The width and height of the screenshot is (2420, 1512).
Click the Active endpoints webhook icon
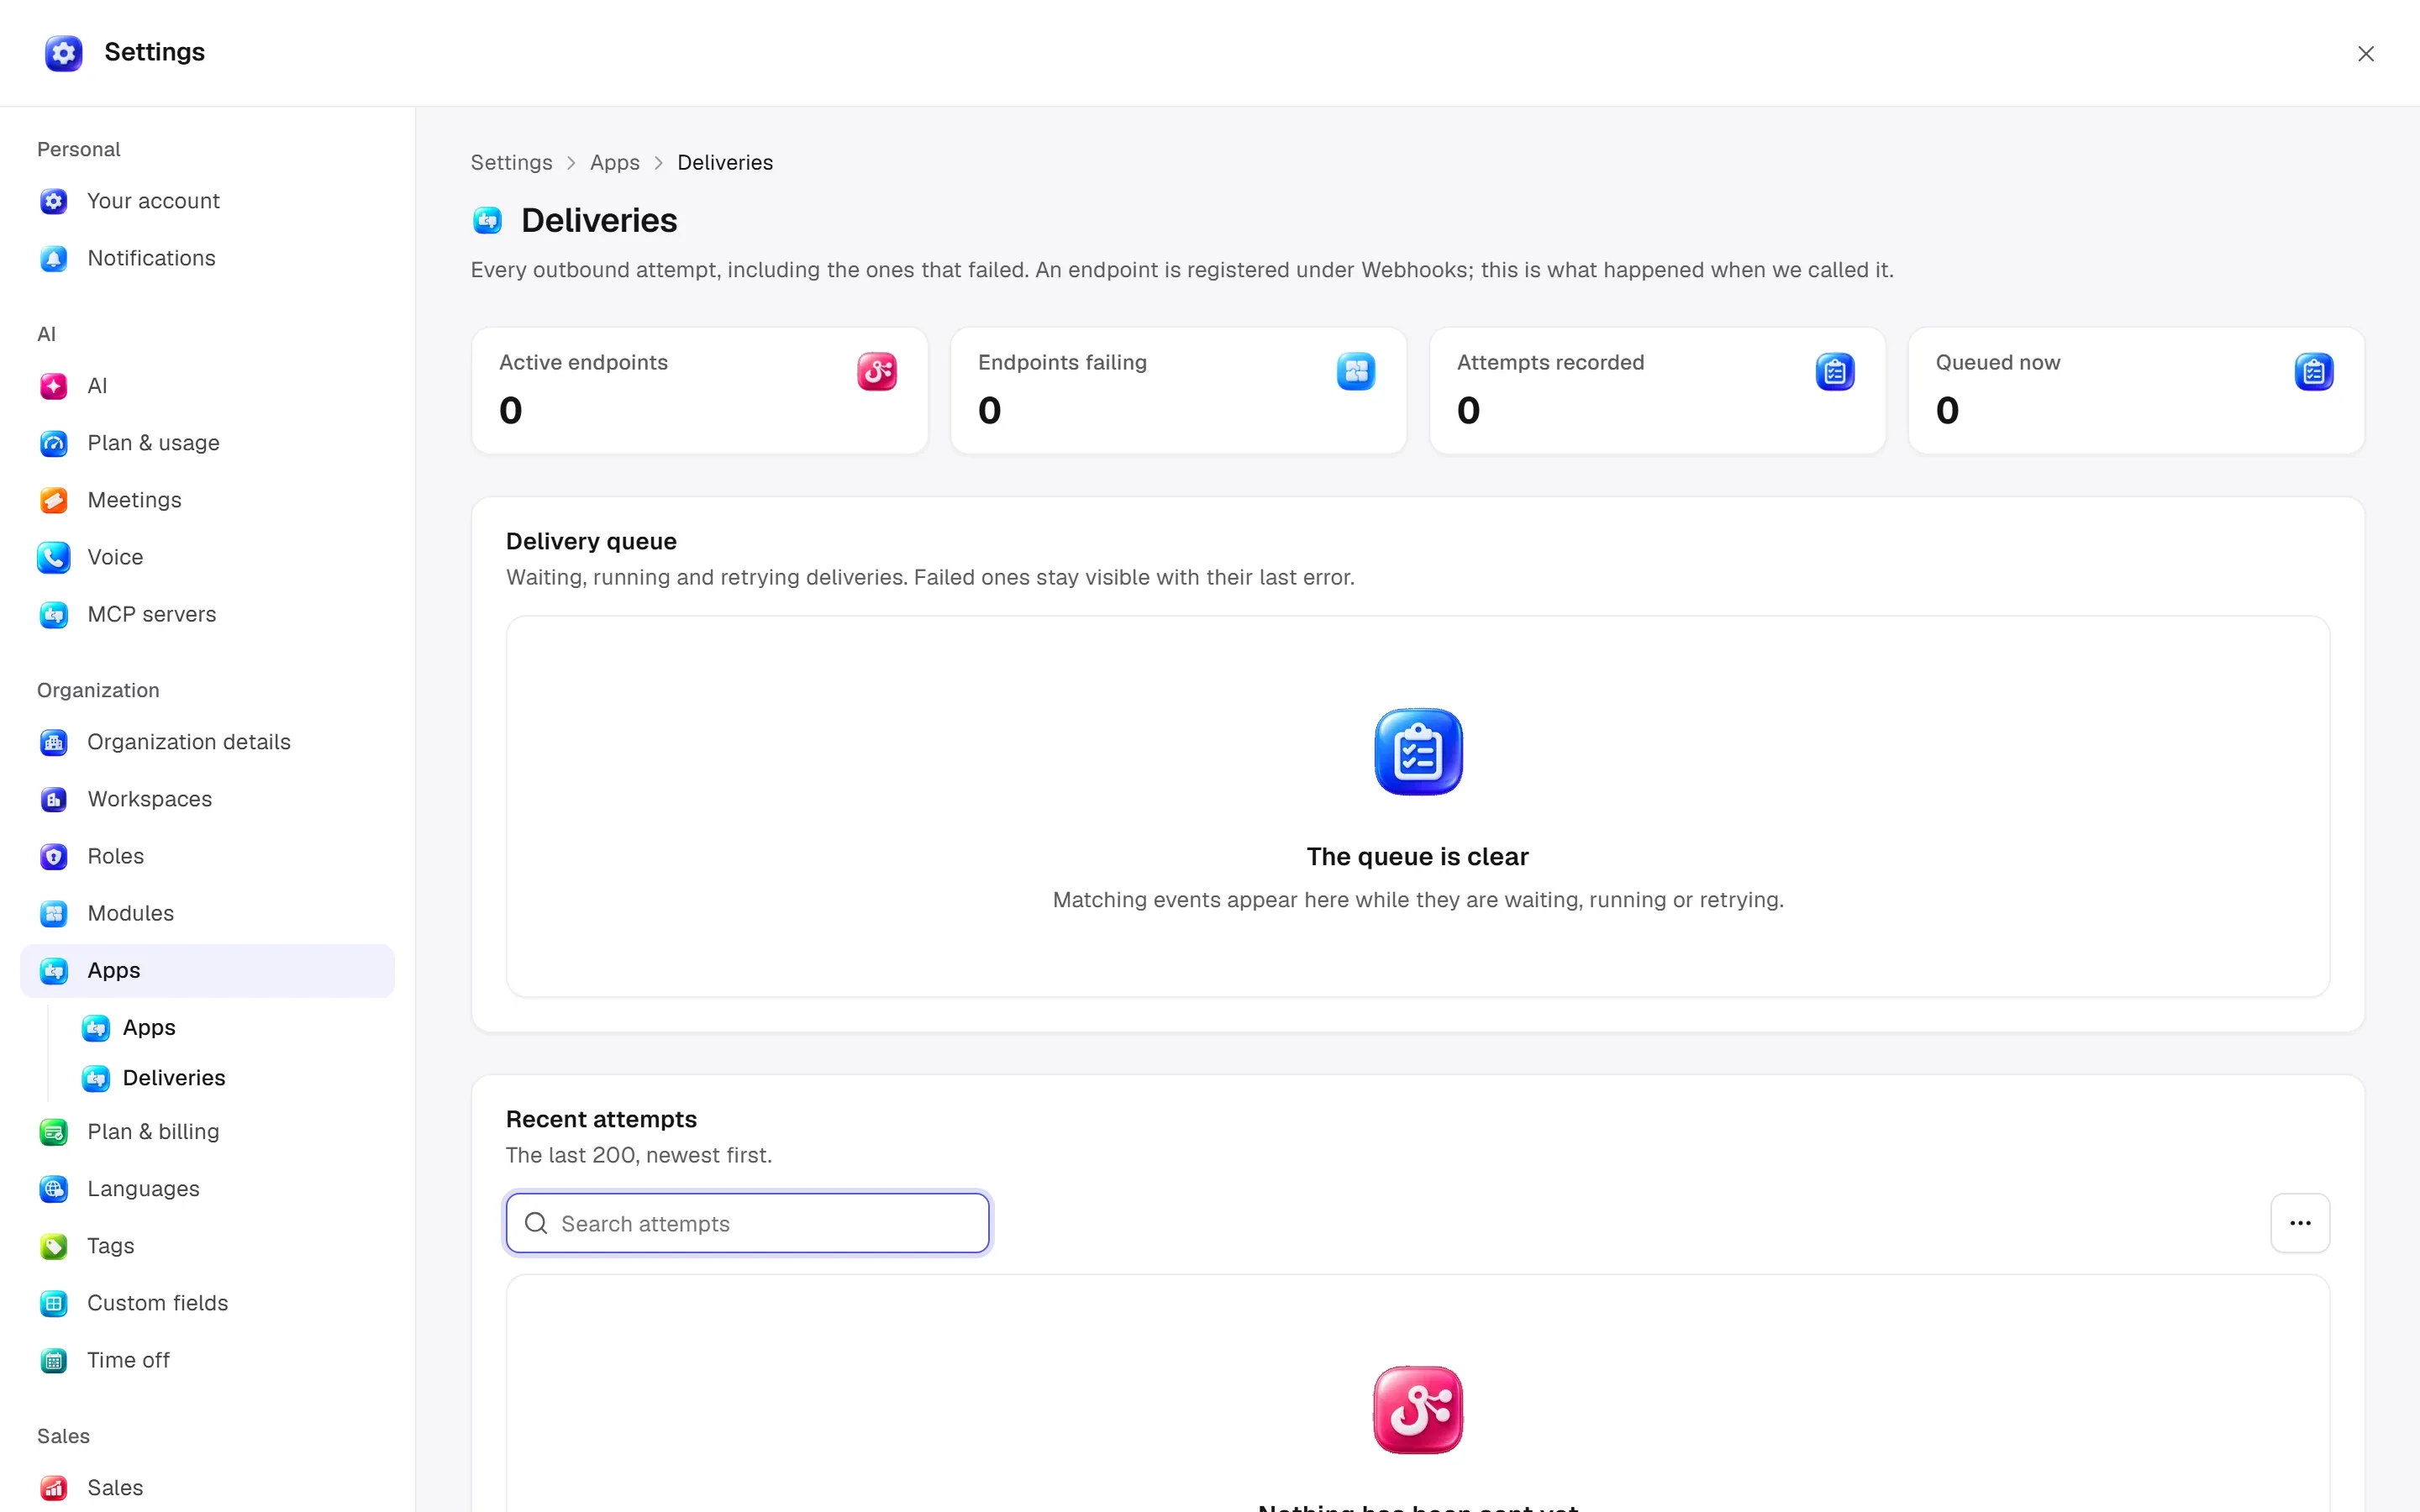point(877,372)
